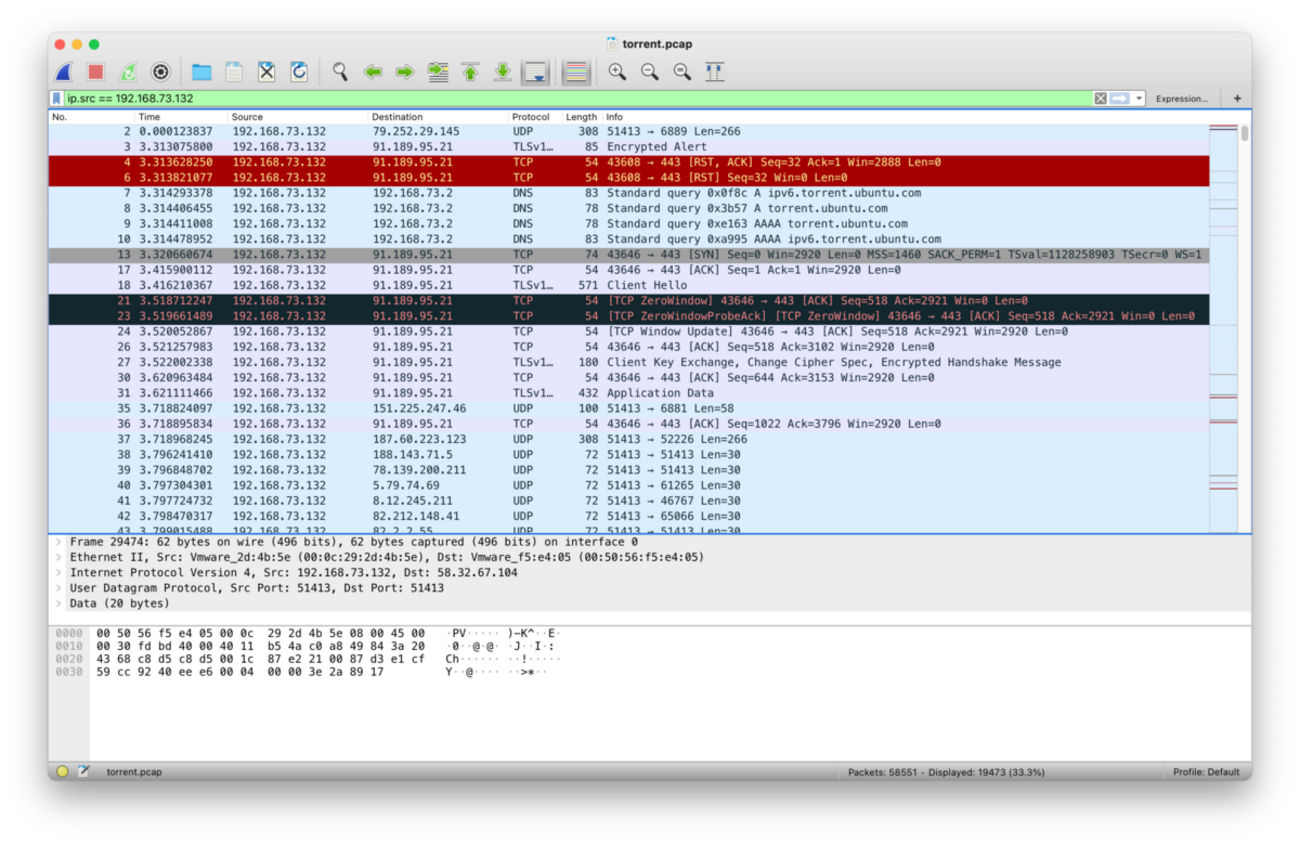Open the Expression... filter builder
The height and width of the screenshot is (844, 1300).
(x=1181, y=99)
